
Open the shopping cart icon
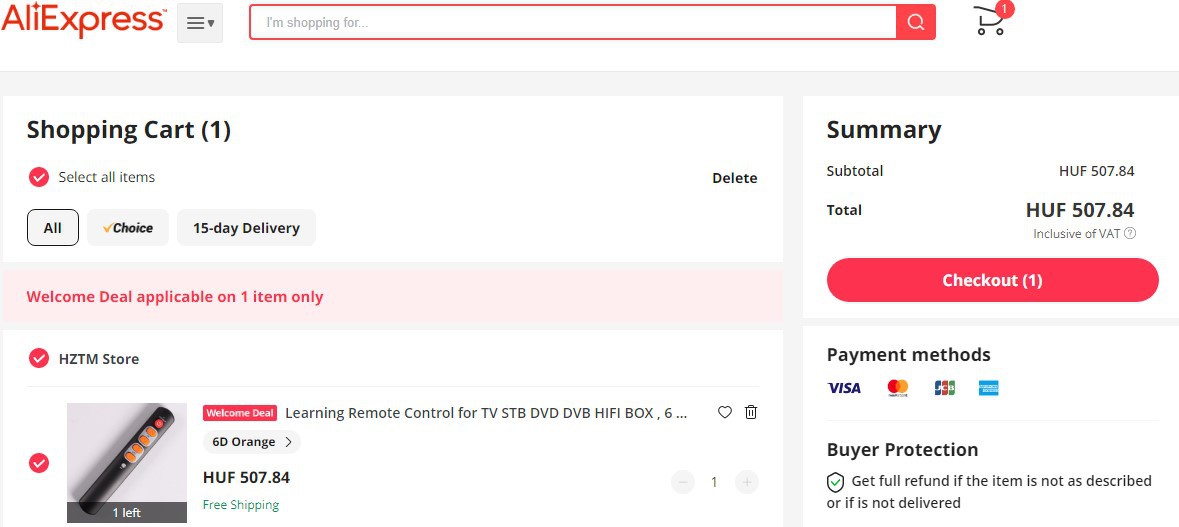(990, 21)
